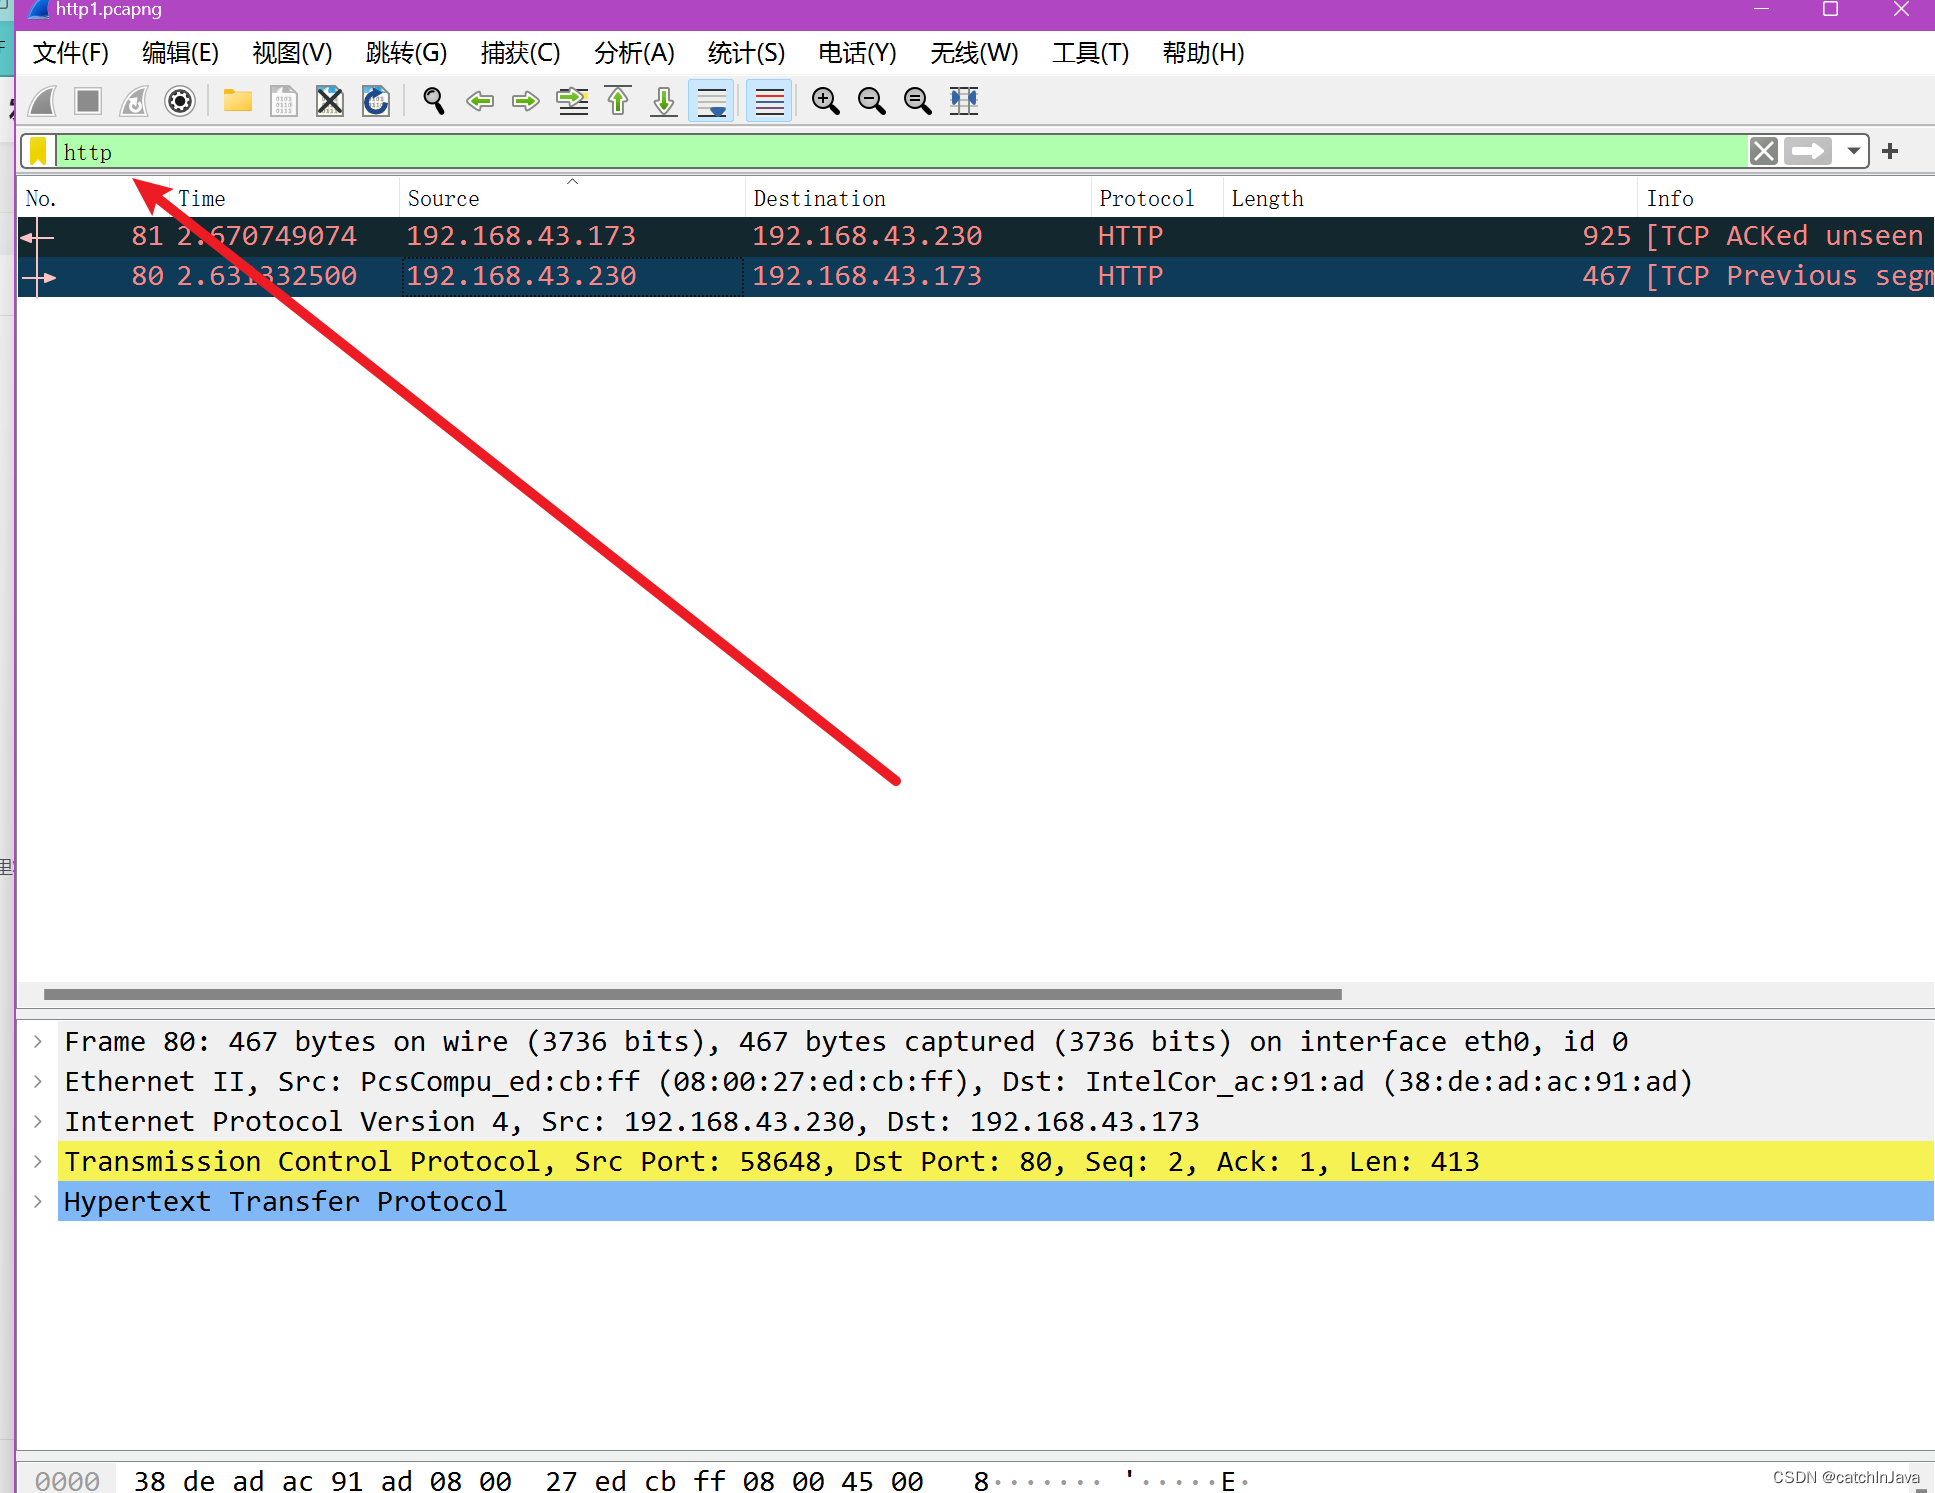Screen dimensions: 1935x1493
Task: Sort by the Info column header
Action: point(1786,198)
